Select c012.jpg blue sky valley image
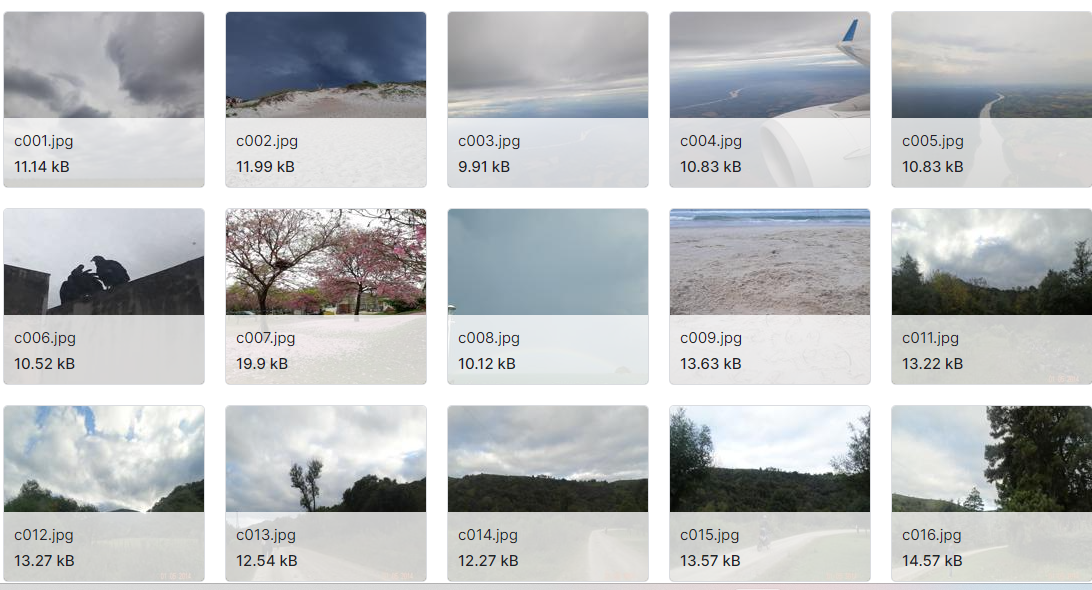This screenshot has width=1092, height=590. 104,459
